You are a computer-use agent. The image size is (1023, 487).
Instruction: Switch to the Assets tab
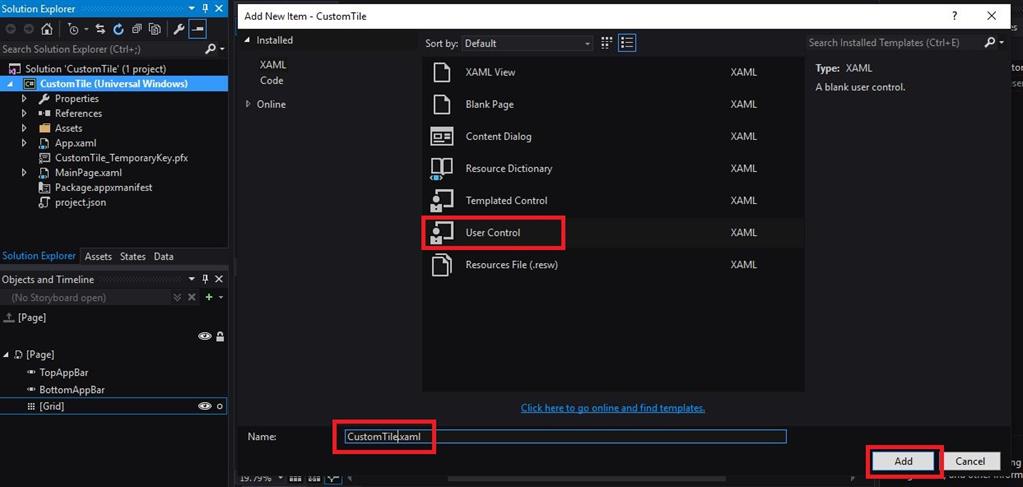(98, 257)
